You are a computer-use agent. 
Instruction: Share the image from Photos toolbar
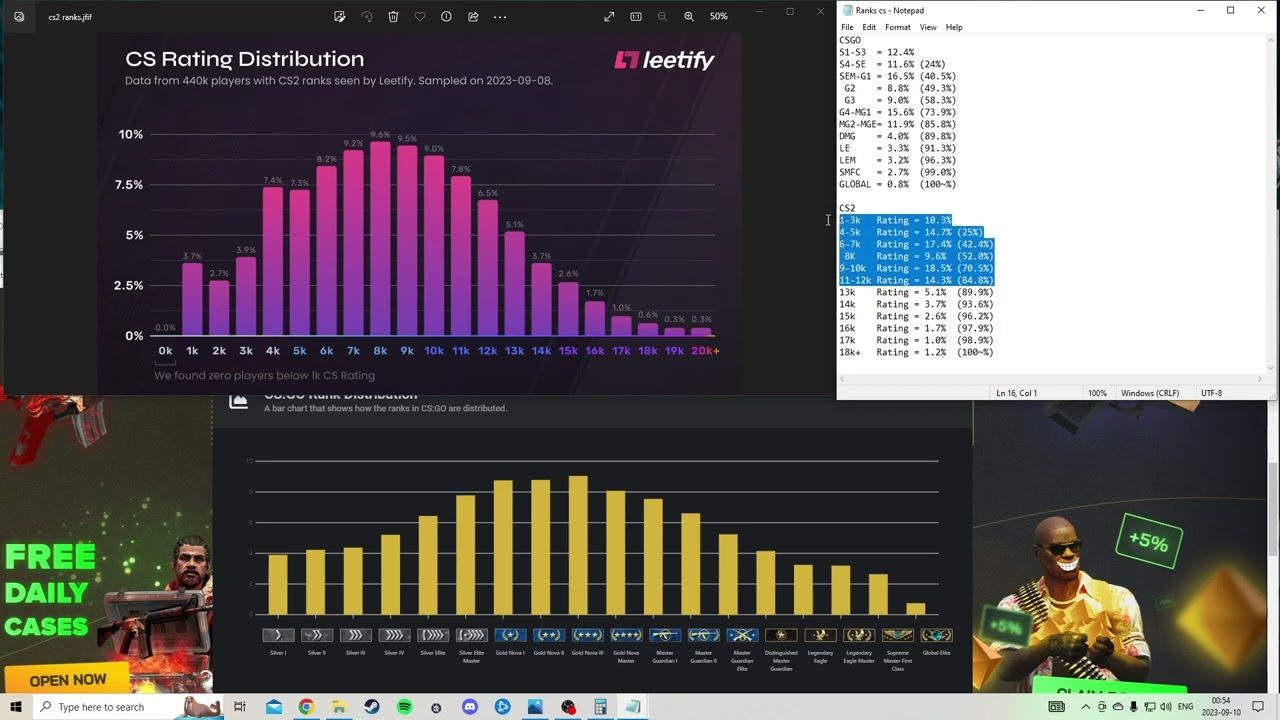pos(473,17)
